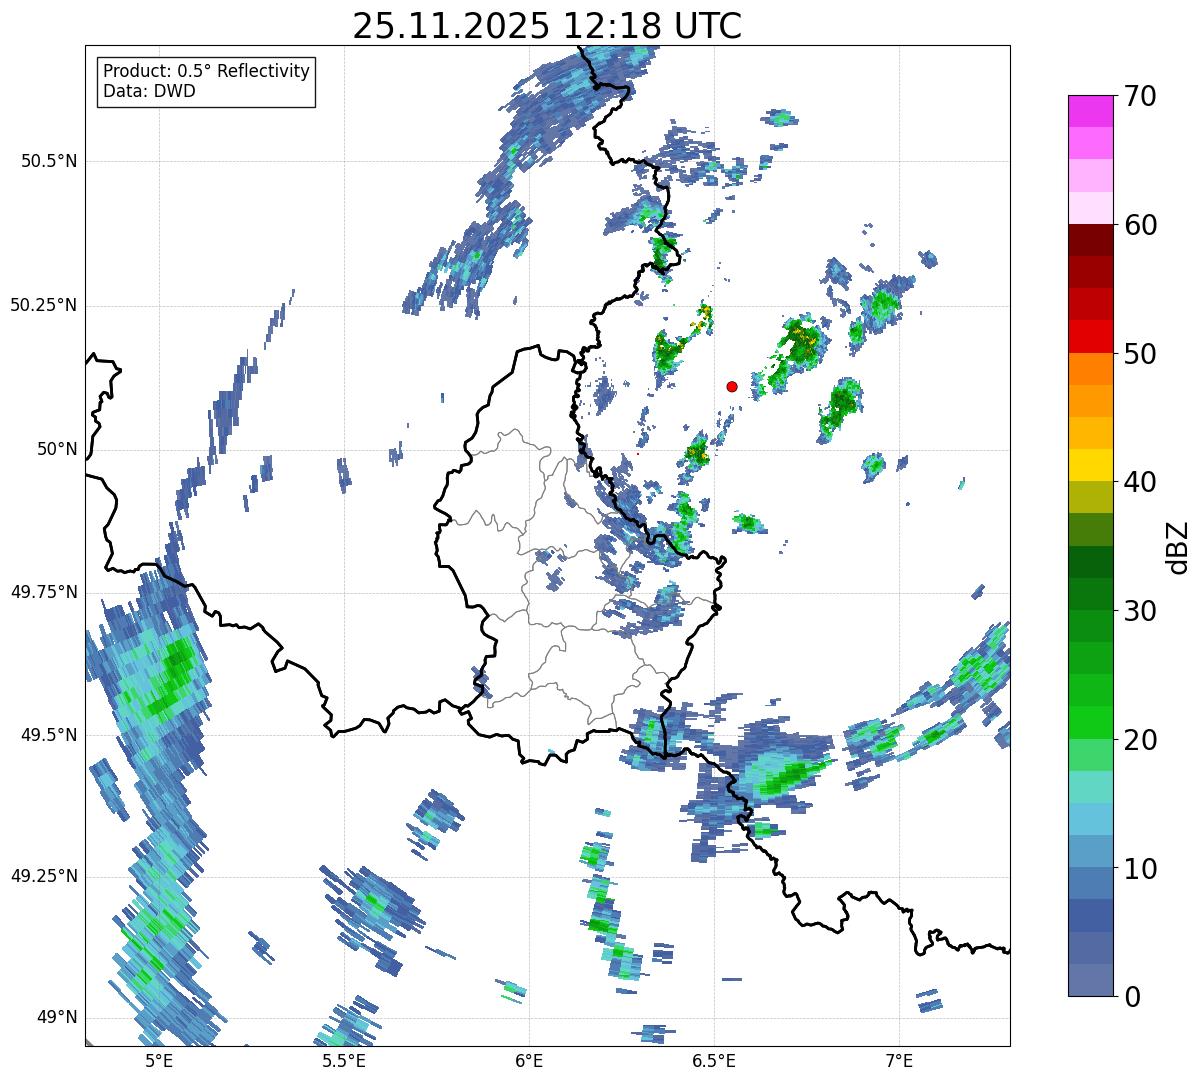The image size is (1202, 1081).
Task: Click the 50.5°N latitude label
Action: pos(49,161)
